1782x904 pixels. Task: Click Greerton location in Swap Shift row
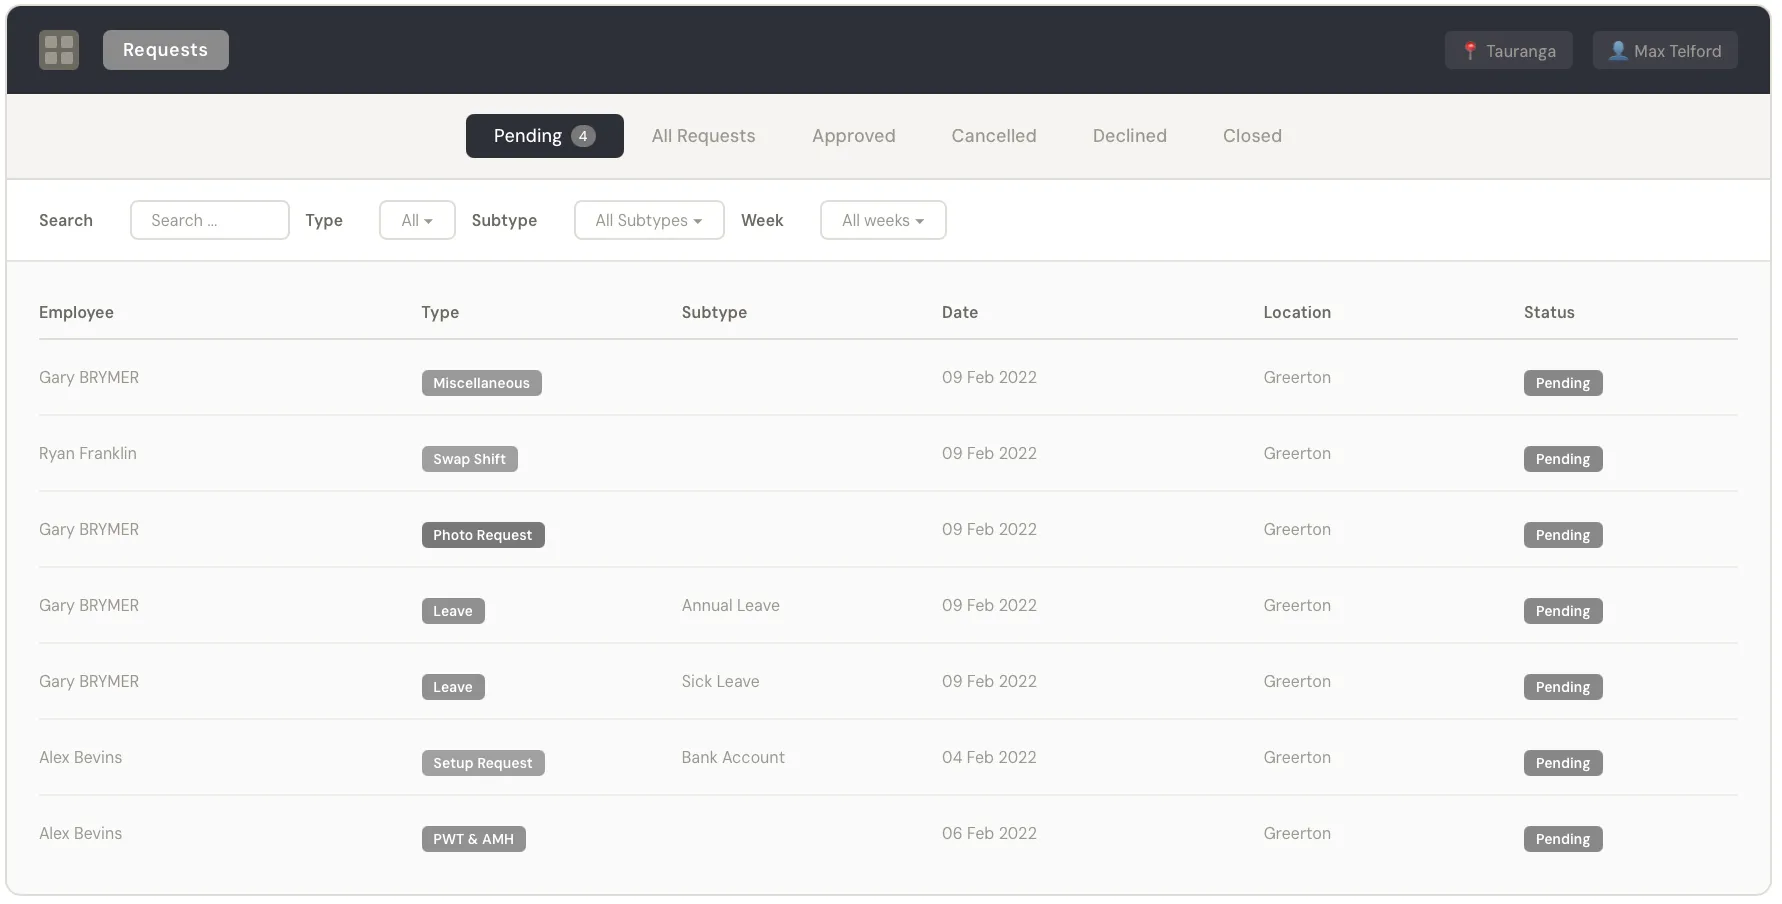[x=1297, y=453]
